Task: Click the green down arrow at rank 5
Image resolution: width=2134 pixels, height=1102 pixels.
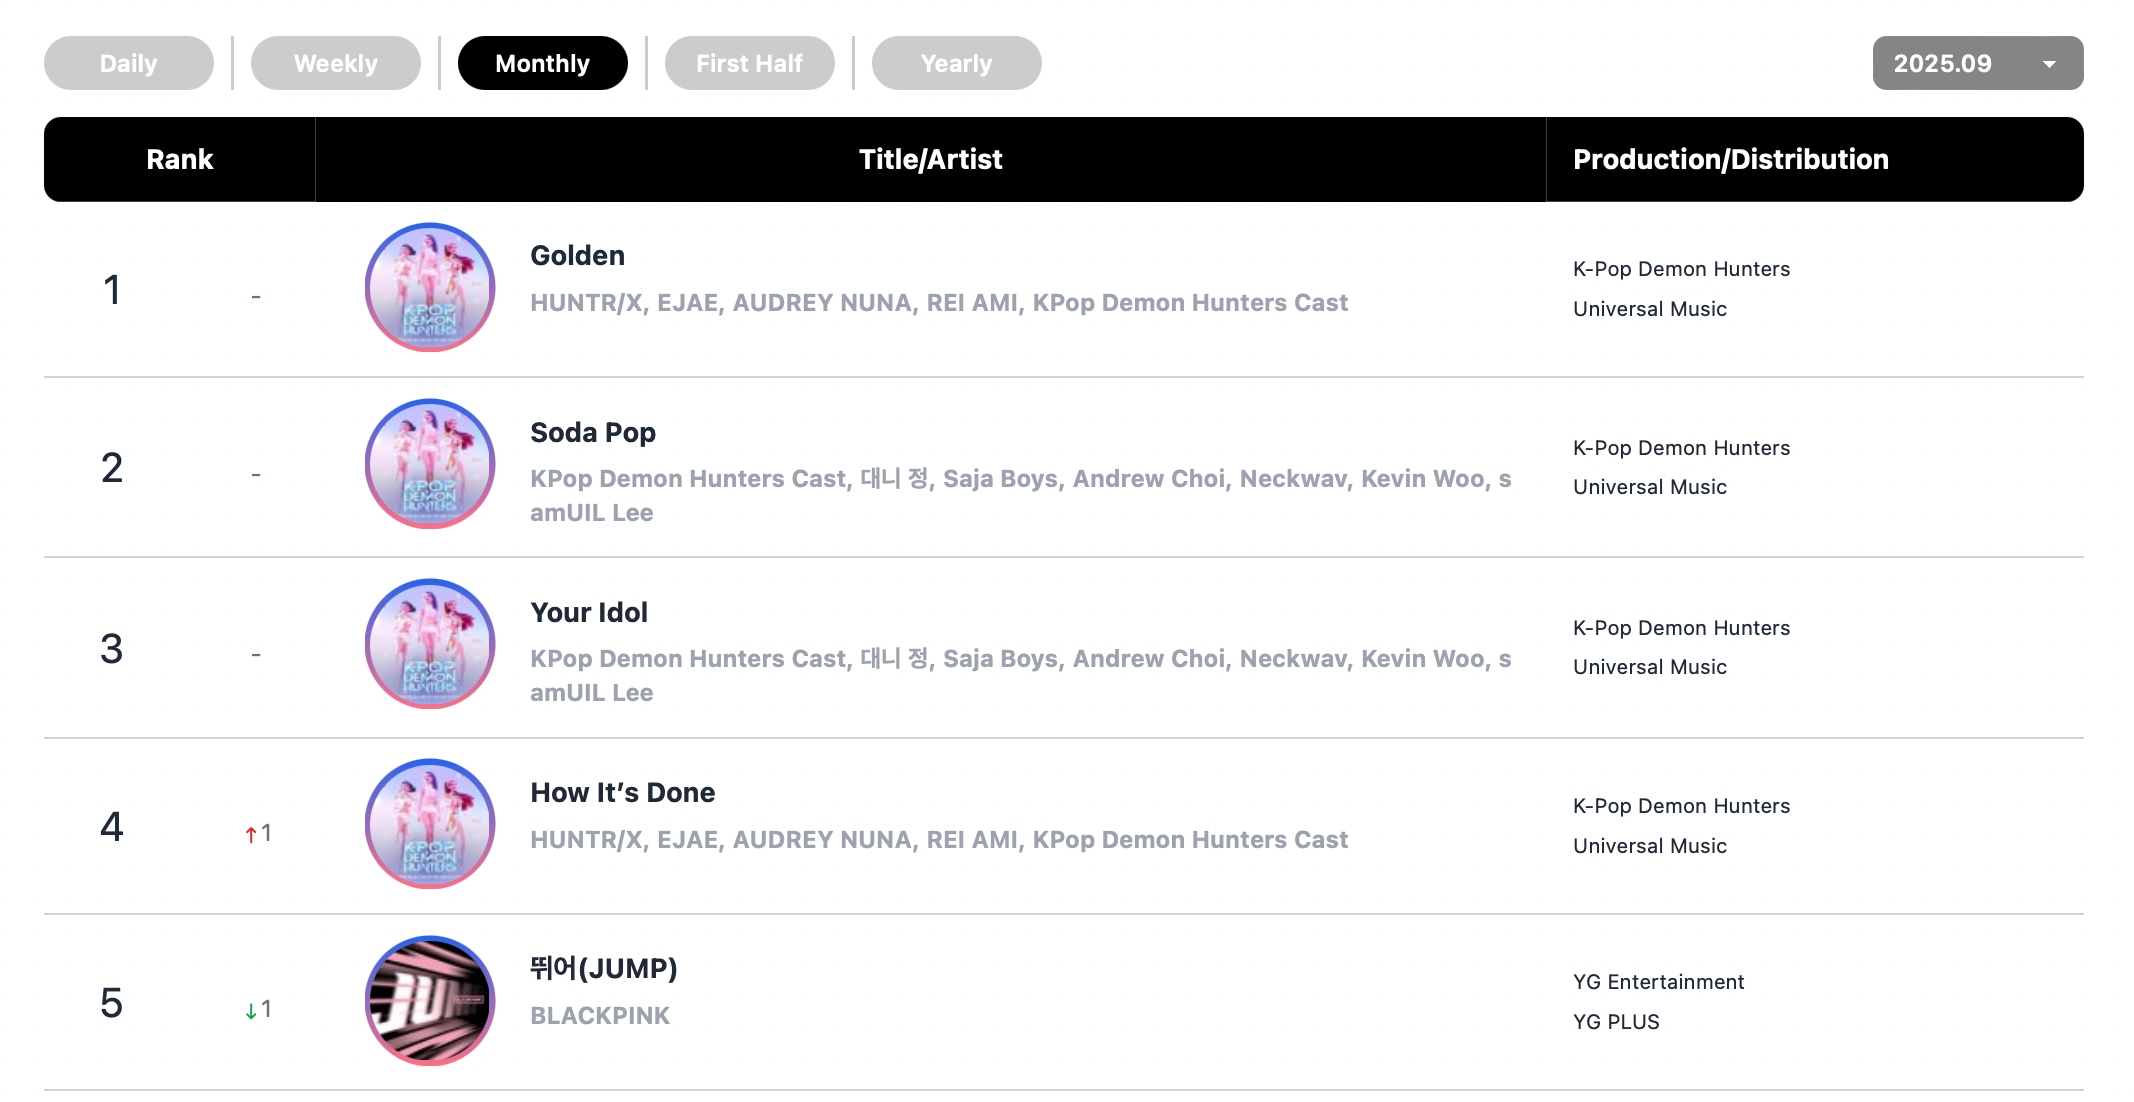Action: tap(251, 1011)
